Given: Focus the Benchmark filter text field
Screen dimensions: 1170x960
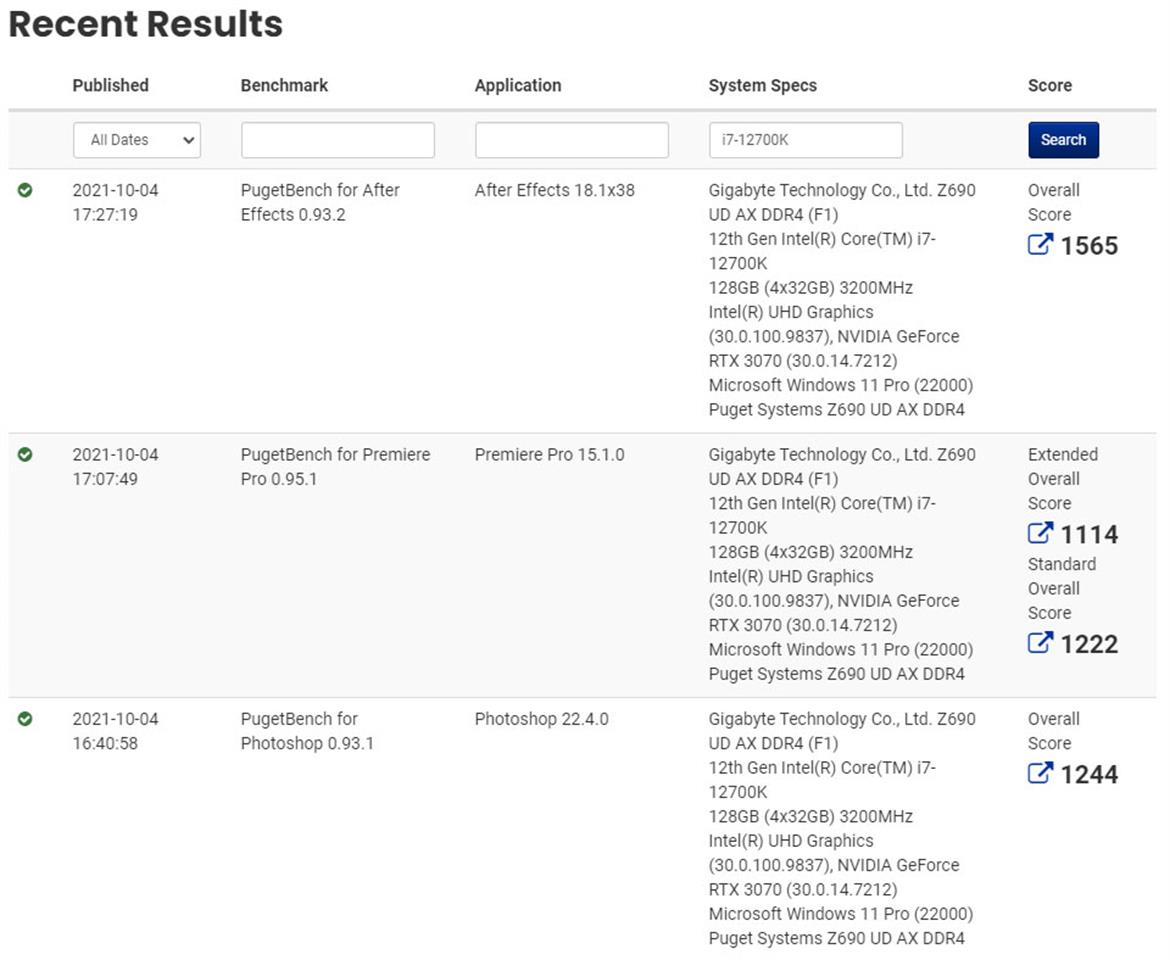Looking at the screenshot, I should [338, 140].
